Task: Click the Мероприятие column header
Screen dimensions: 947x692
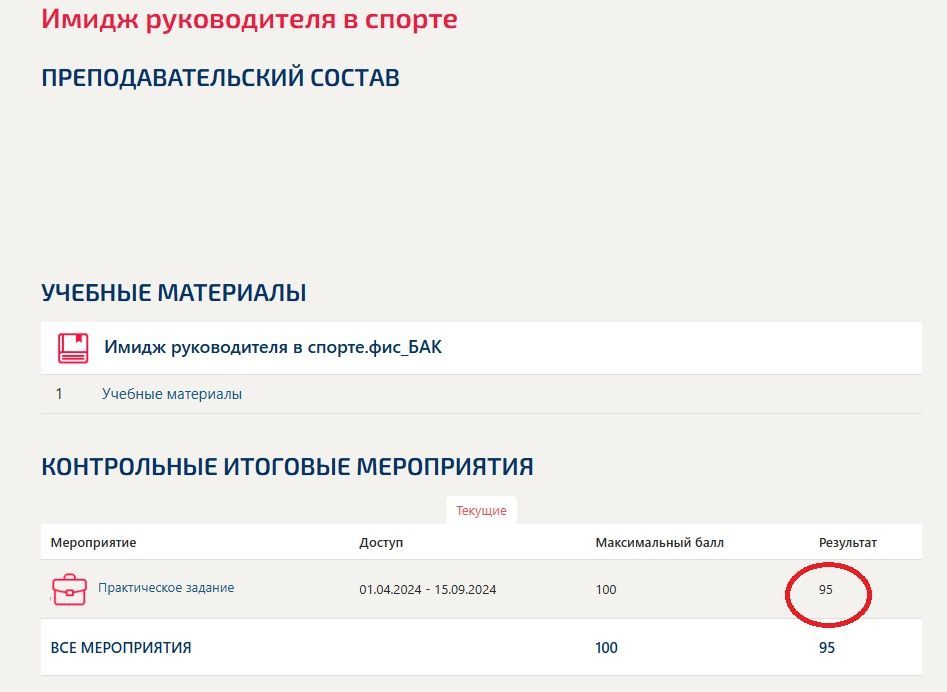Action: pyautogui.click(x=94, y=542)
